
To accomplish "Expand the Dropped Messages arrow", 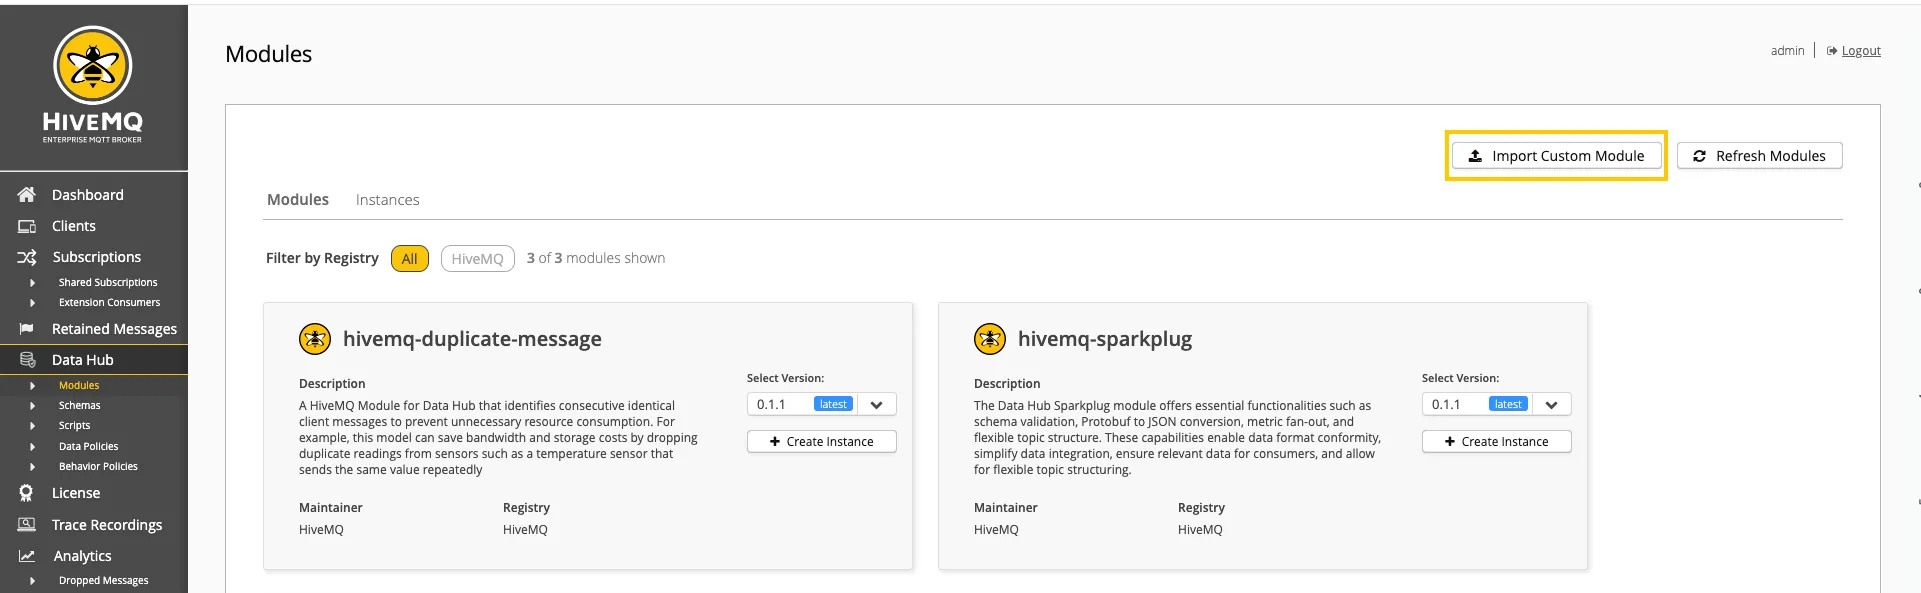I will [x=32, y=581].
